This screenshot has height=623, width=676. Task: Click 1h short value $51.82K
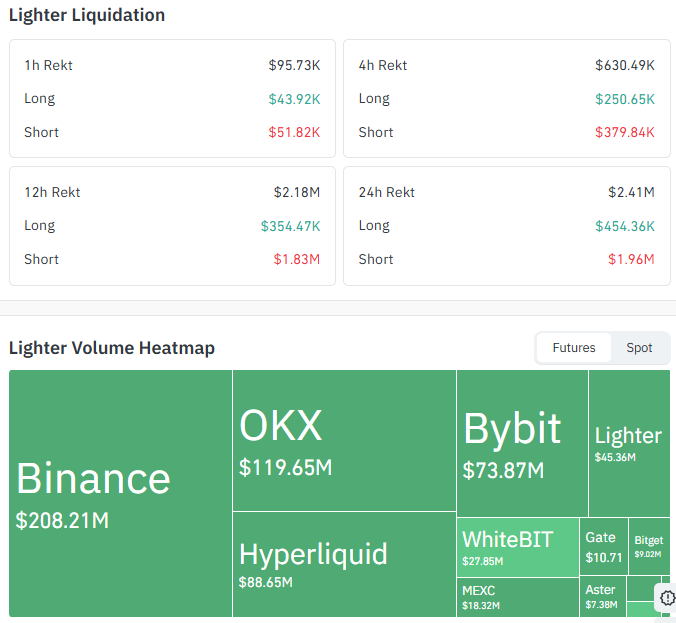[x=294, y=132]
